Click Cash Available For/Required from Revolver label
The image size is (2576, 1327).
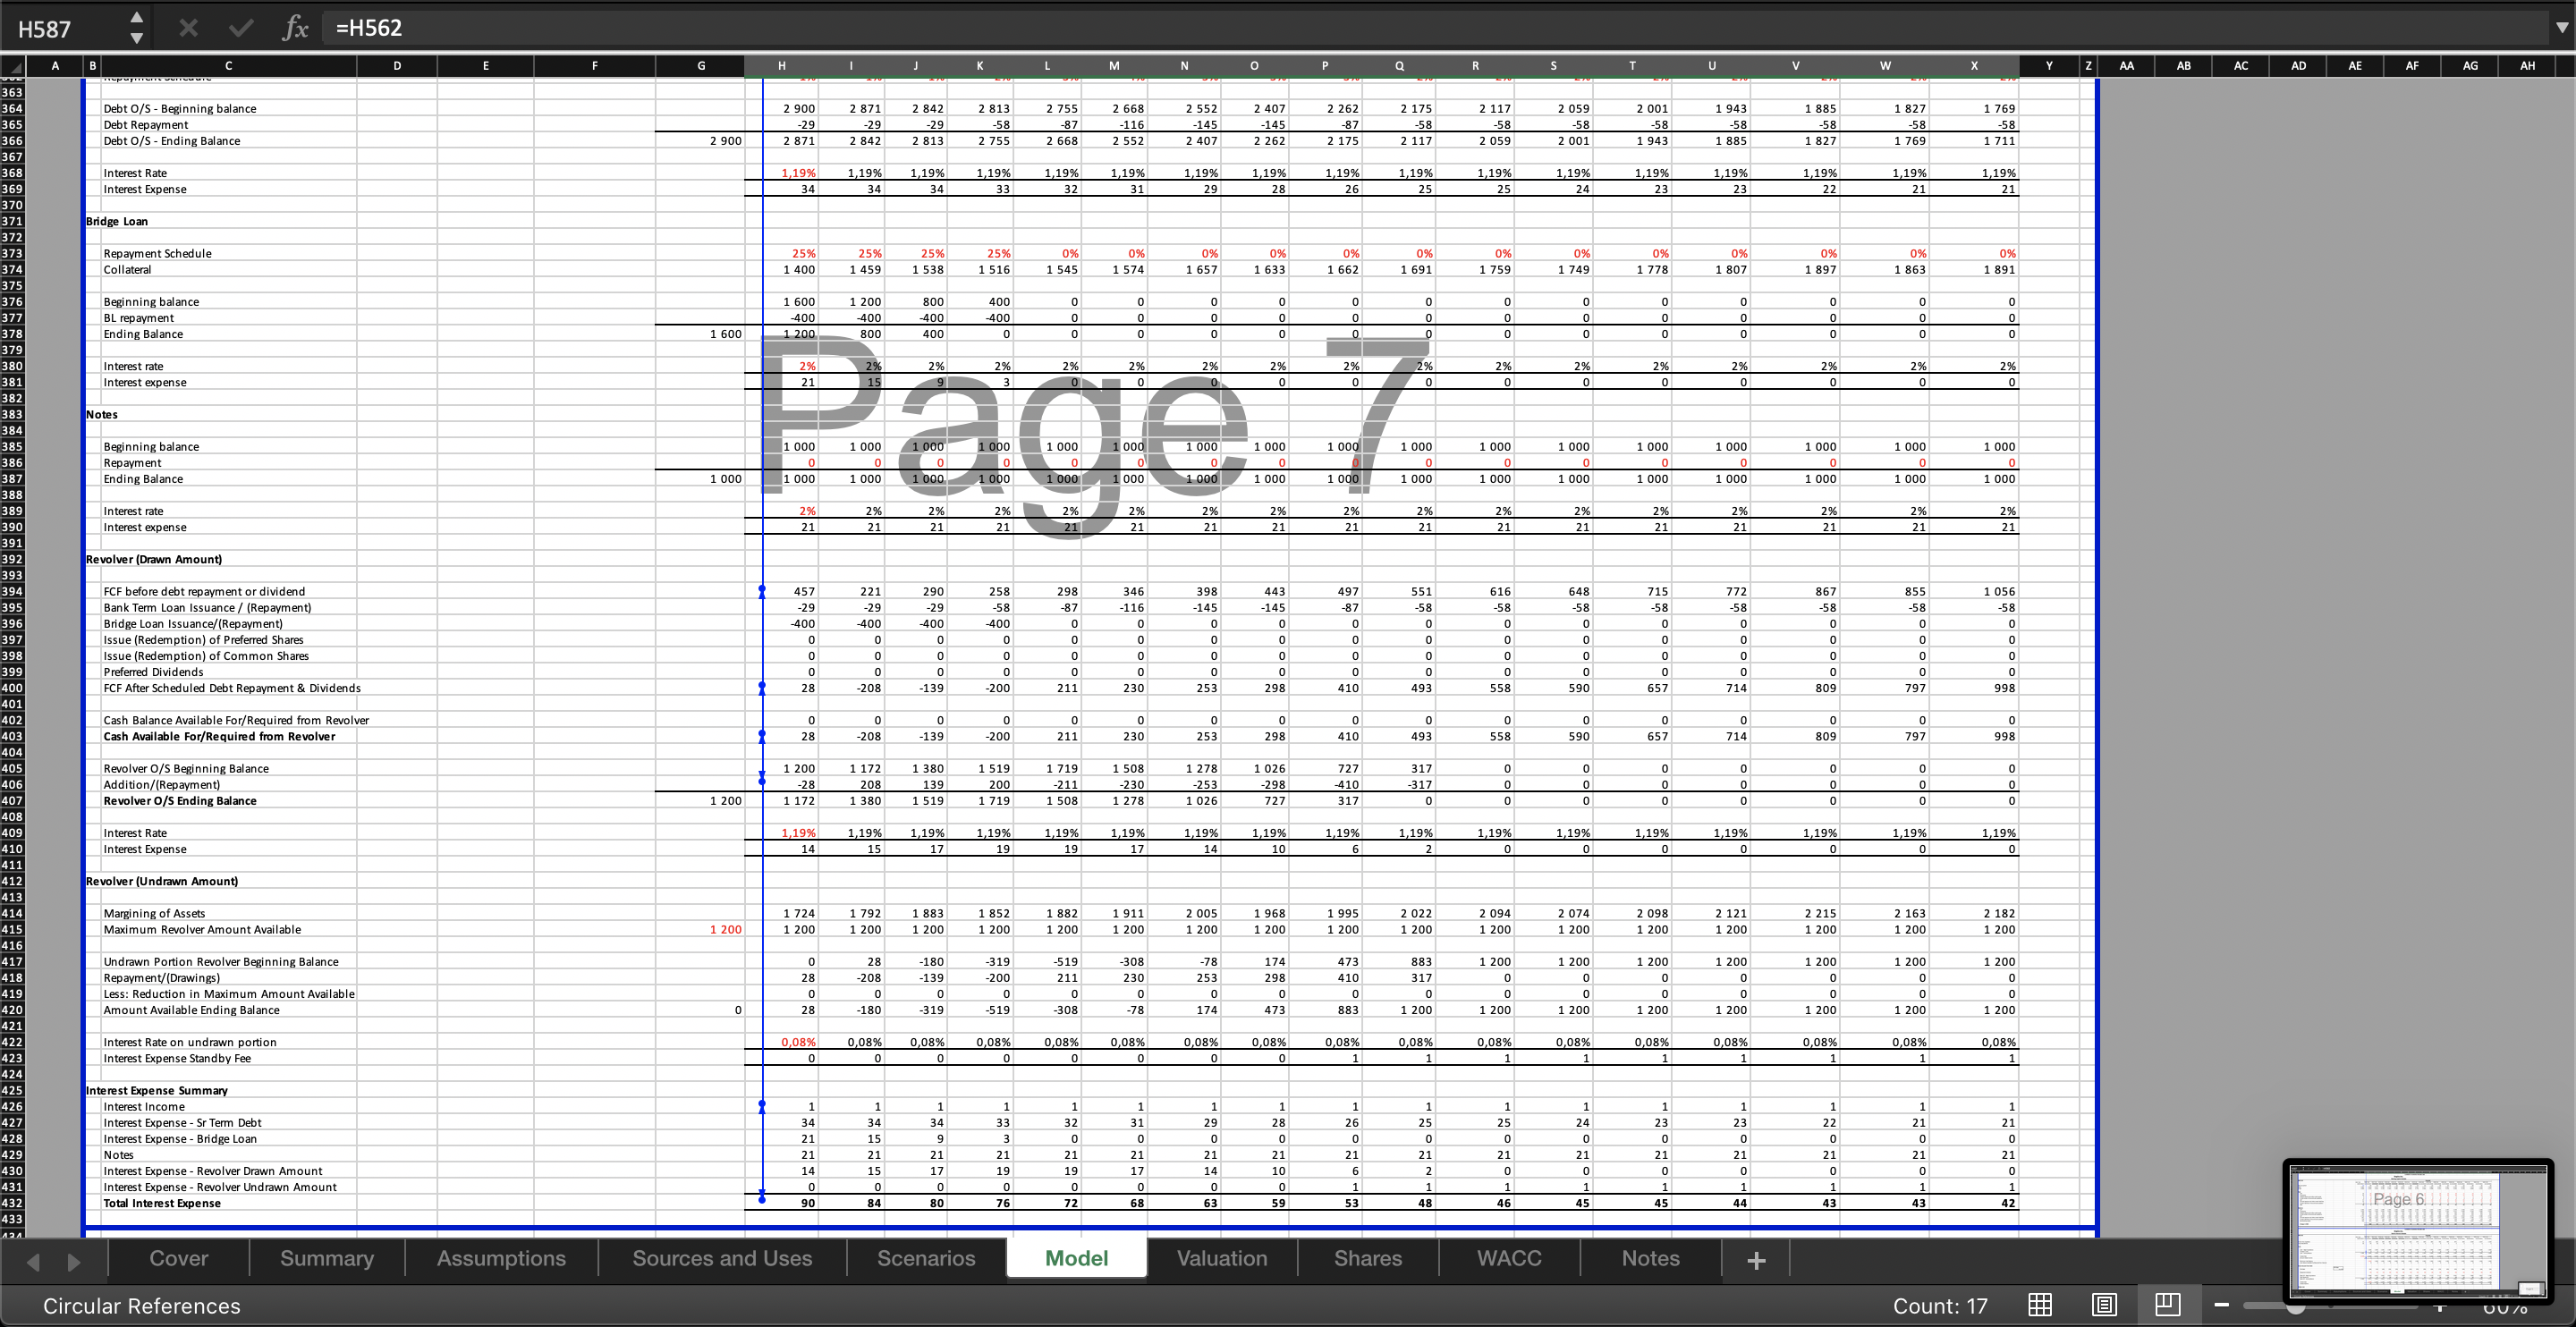(219, 737)
